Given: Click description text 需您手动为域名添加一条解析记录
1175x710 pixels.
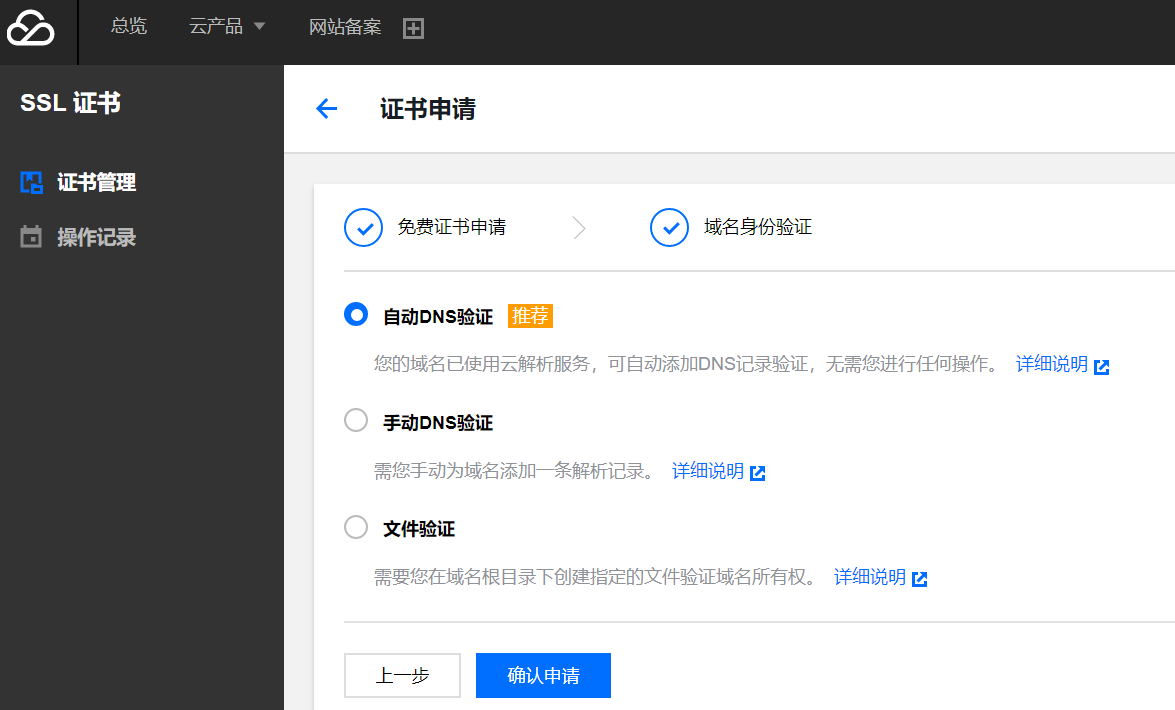Looking at the screenshot, I should (x=514, y=471).
